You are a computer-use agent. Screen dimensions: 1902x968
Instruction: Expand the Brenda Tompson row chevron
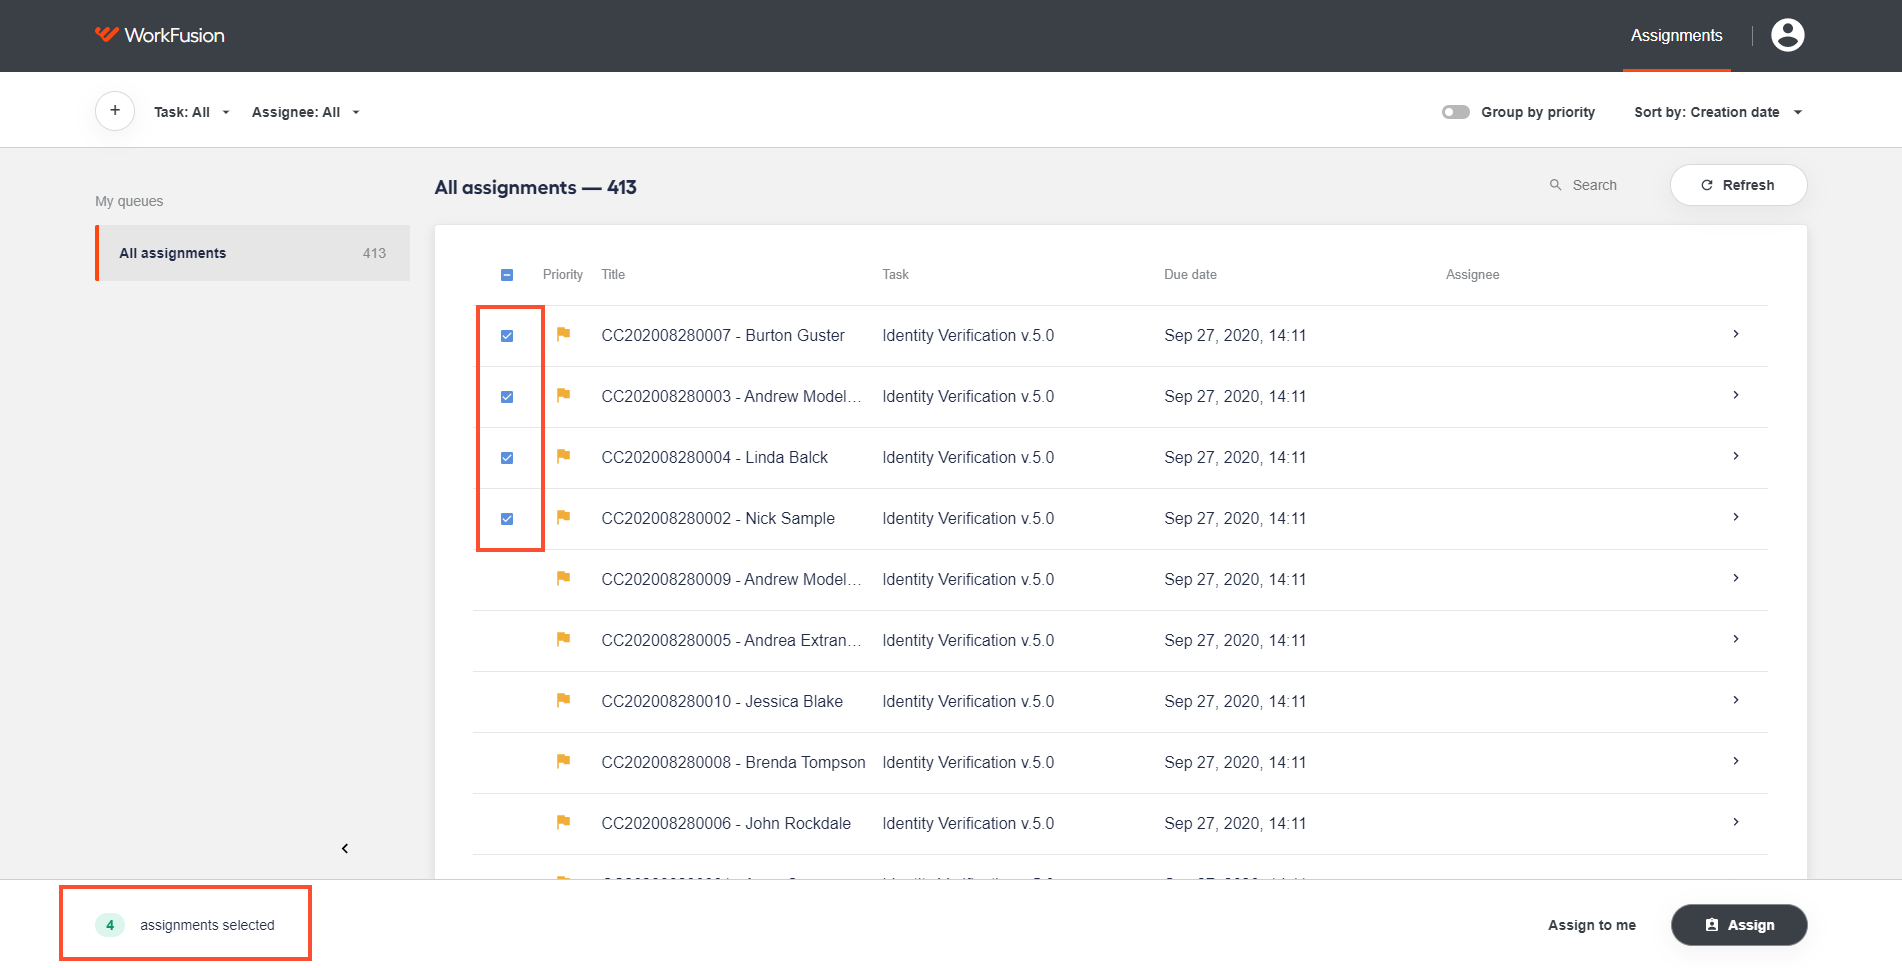(x=1736, y=761)
